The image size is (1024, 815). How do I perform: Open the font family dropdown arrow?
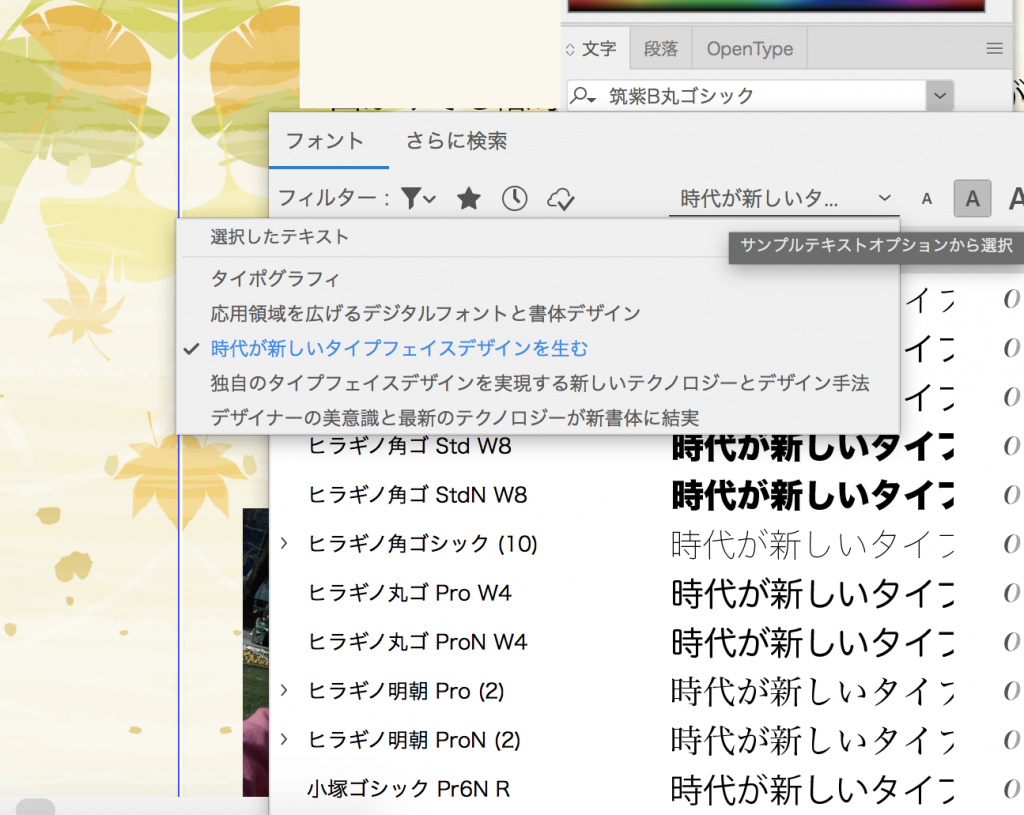click(939, 96)
